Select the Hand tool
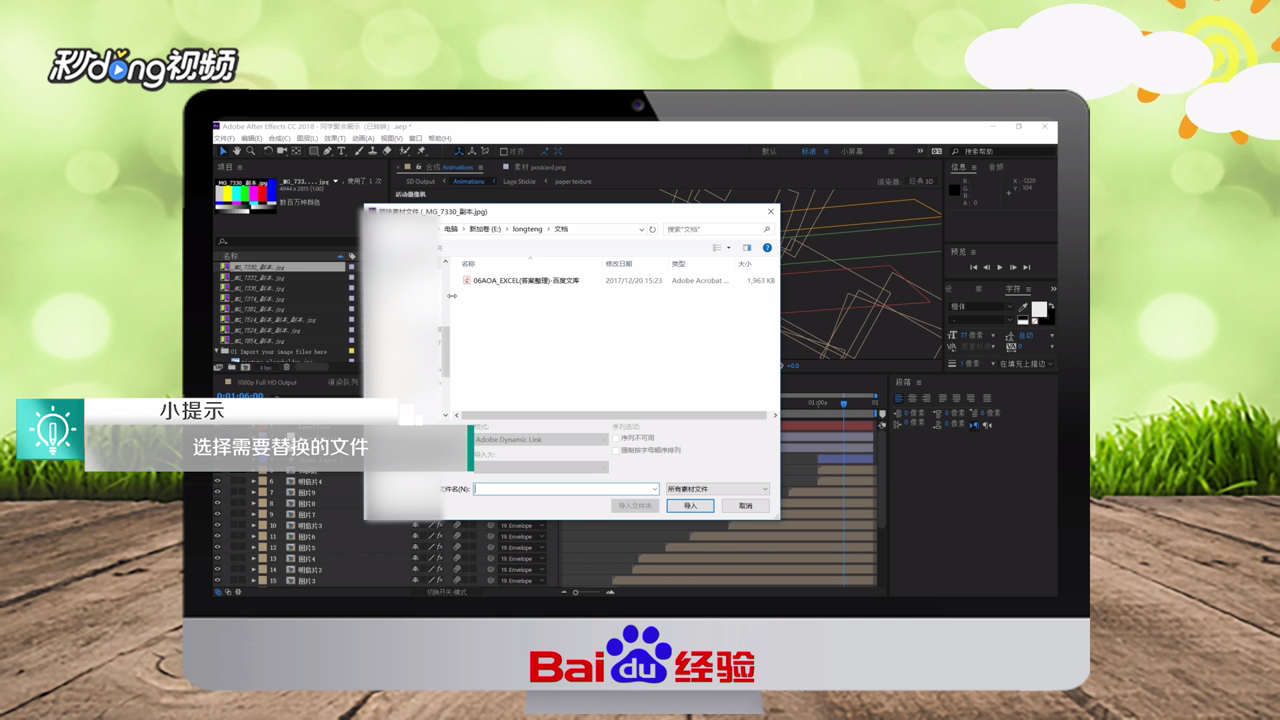 (237, 151)
